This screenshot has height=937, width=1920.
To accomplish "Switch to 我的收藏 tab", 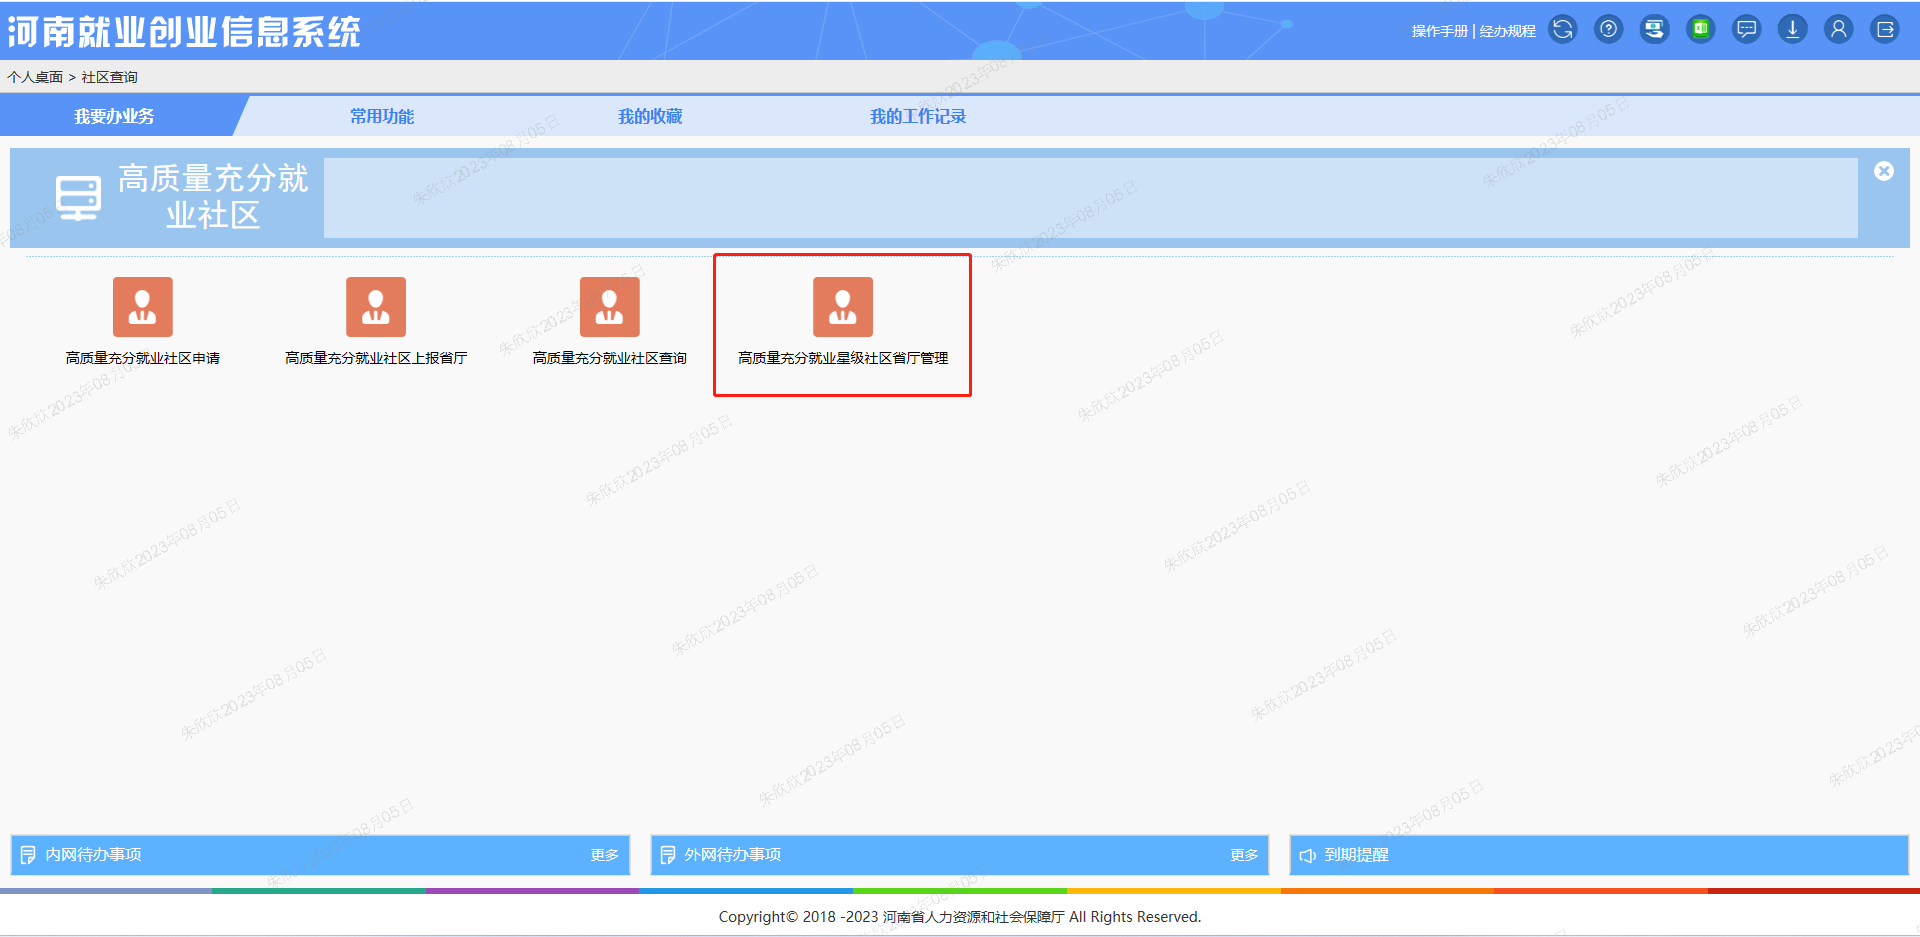I will pyautogui.click(x=649, y=117).
